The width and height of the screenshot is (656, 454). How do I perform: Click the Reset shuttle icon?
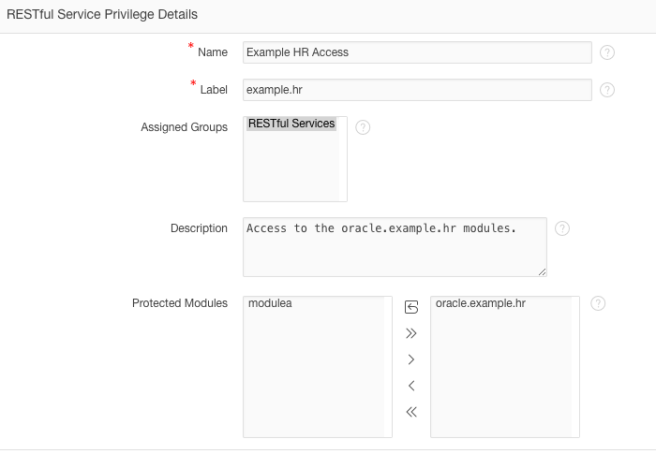[x=411, y=308]
